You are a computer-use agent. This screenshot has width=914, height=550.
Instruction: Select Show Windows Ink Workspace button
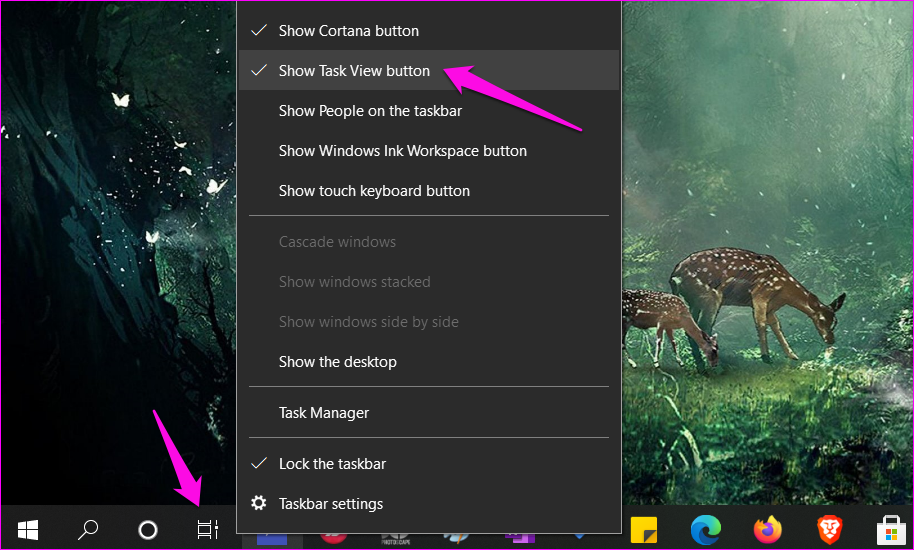click(x=402, y=151)
